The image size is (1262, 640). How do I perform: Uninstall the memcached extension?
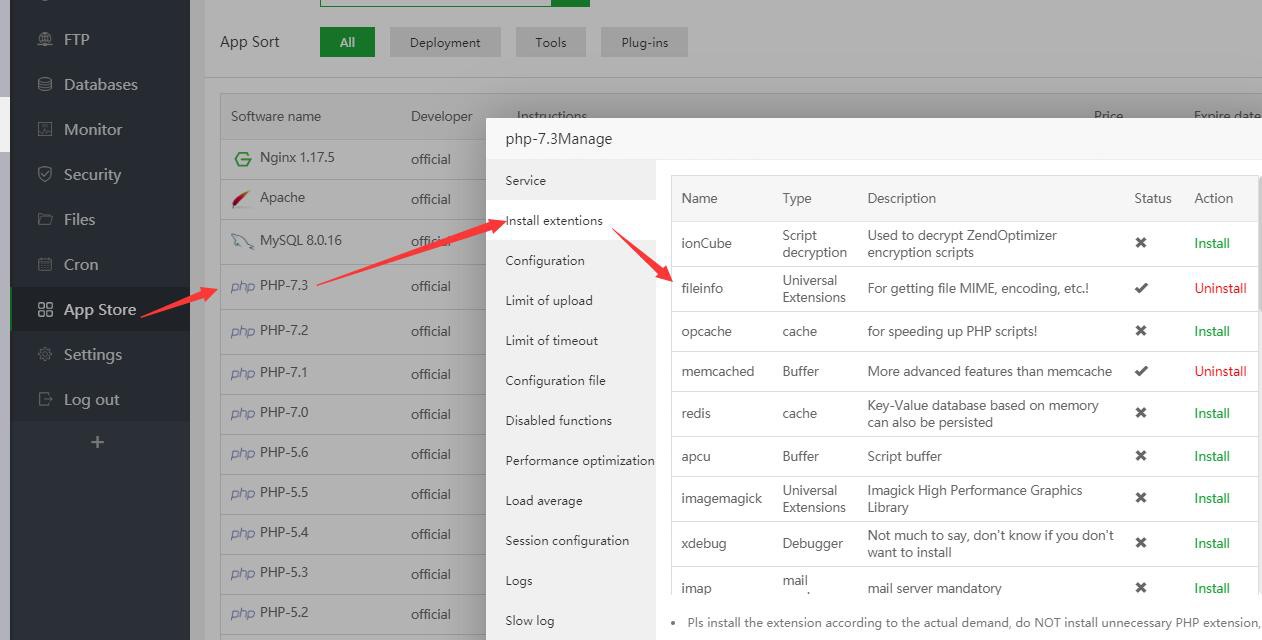(1220, 371)
